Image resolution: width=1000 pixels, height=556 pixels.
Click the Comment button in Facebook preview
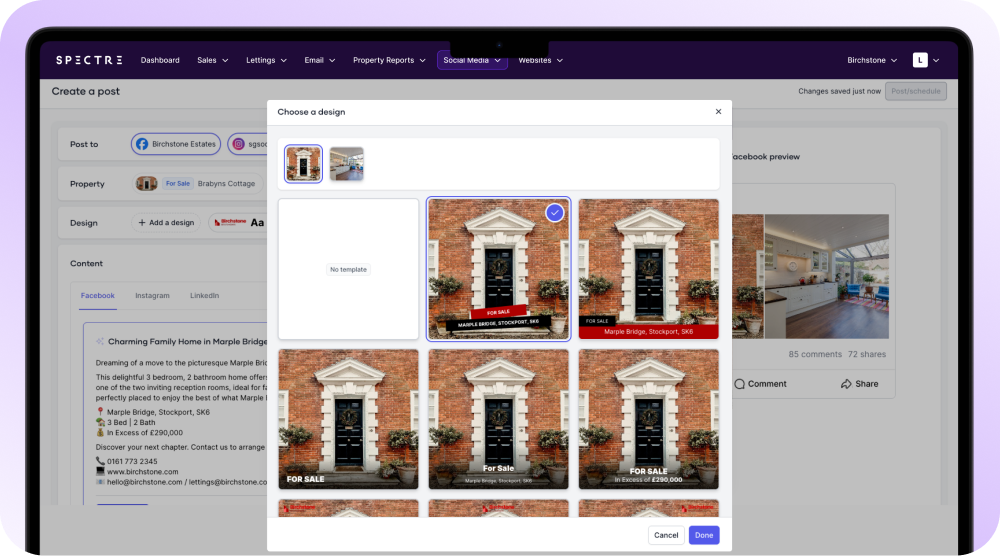[760, 384]
